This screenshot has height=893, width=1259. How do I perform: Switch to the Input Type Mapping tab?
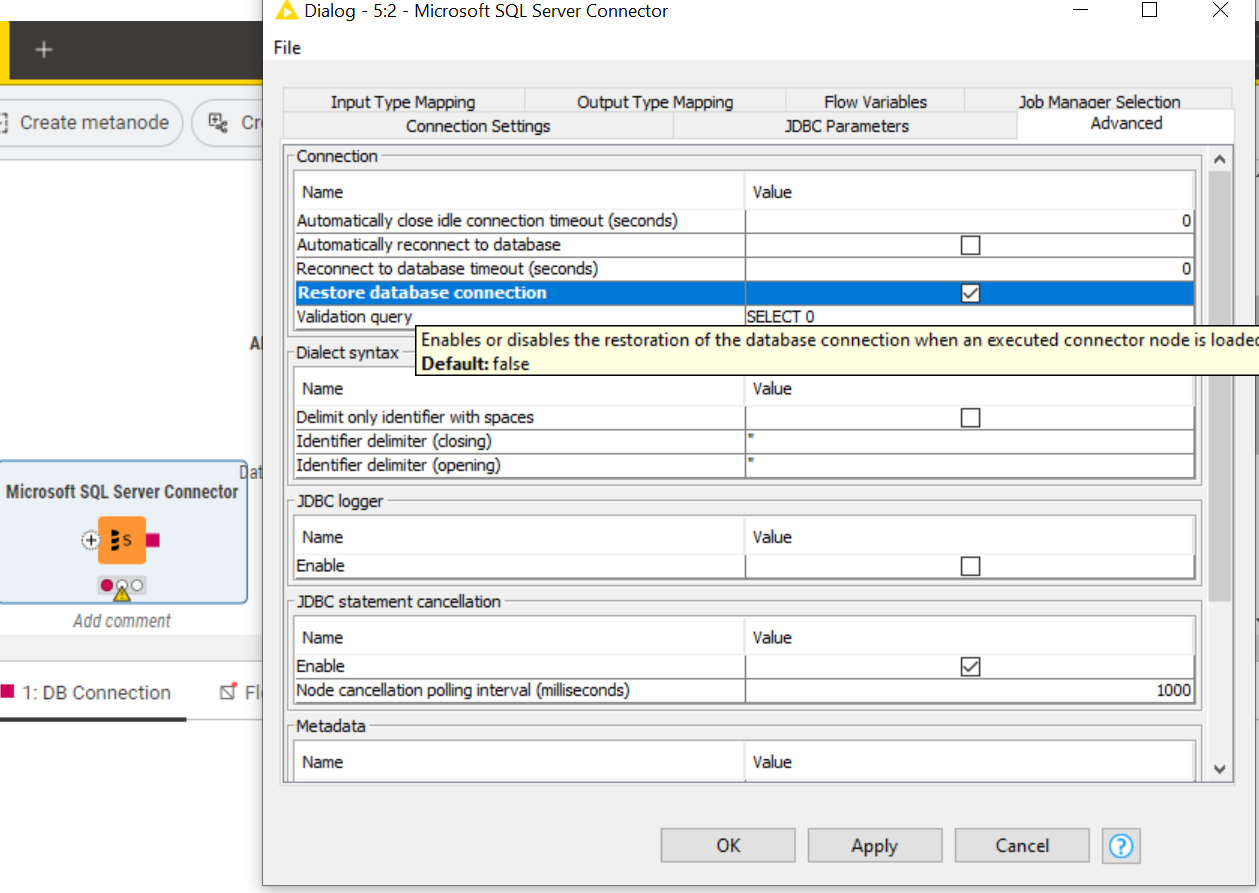tap(403, 102)
